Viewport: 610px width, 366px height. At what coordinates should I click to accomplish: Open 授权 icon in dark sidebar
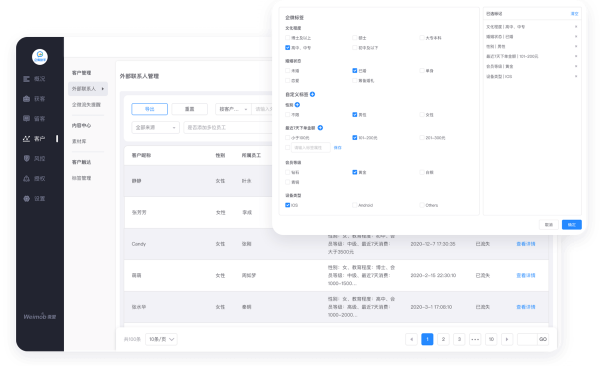point(26,179)
